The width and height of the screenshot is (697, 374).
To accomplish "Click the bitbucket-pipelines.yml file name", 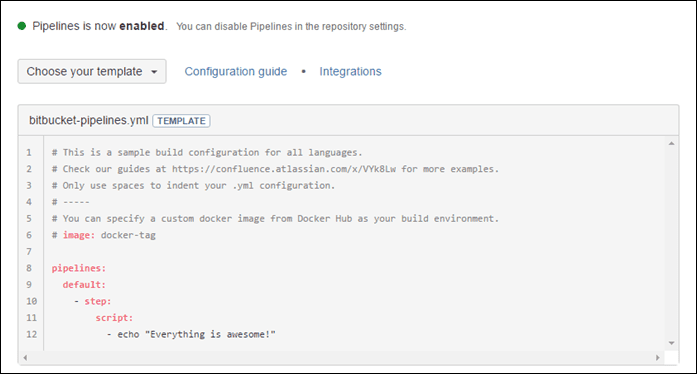I will click(x=88, y=121).
